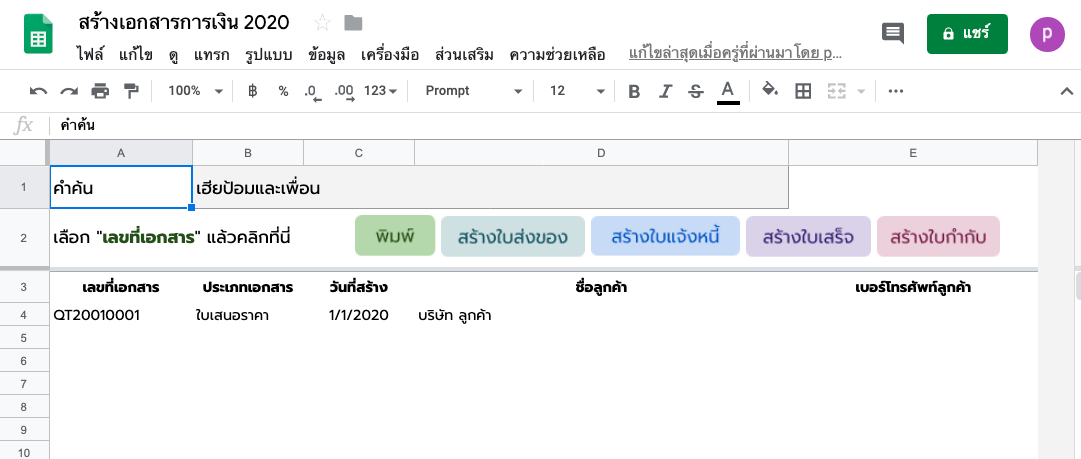This screenshot has width=1081, height=459.
Task: Click the สร้างใบแจ้งหนี้ button
Action: pyautogui.click(x=665, y=236)
